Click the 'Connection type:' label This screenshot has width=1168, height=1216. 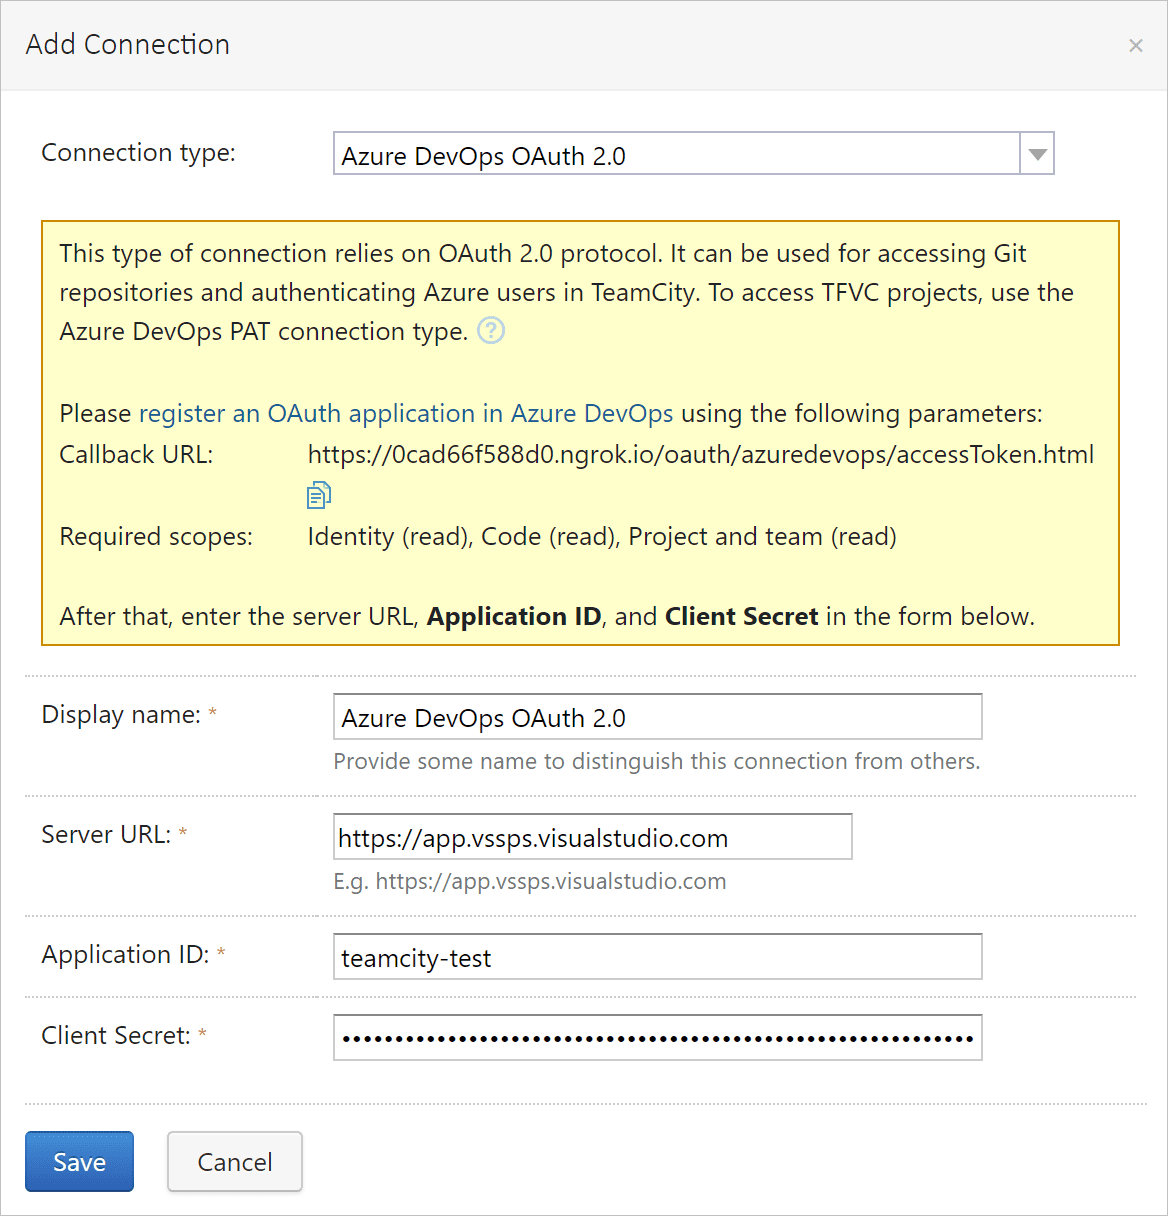(139, 152)
